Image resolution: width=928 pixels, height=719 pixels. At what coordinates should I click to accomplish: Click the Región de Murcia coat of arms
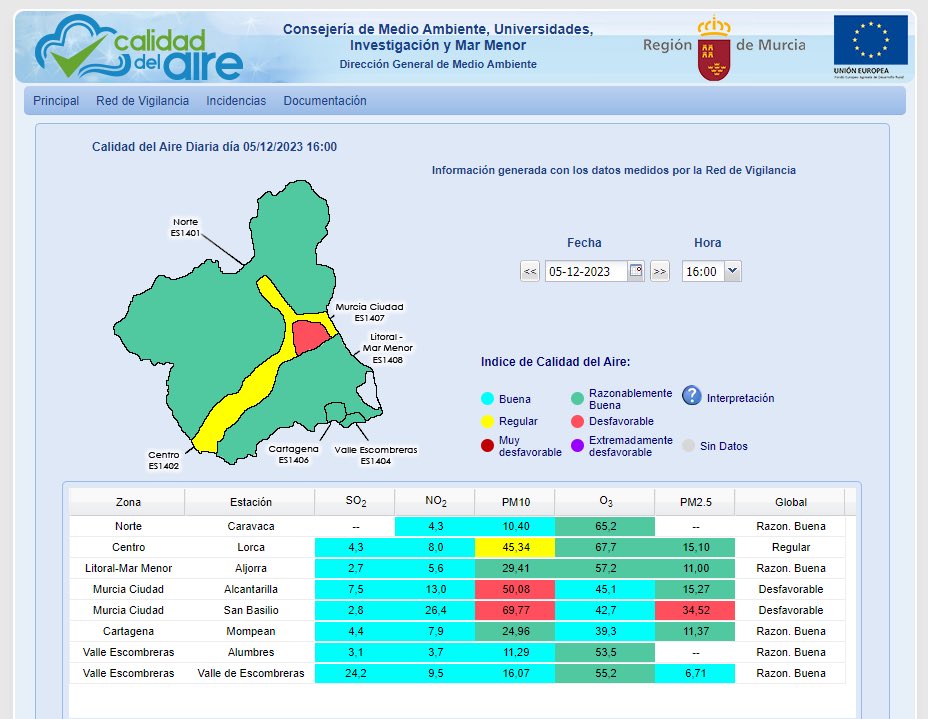pos(714,49)
